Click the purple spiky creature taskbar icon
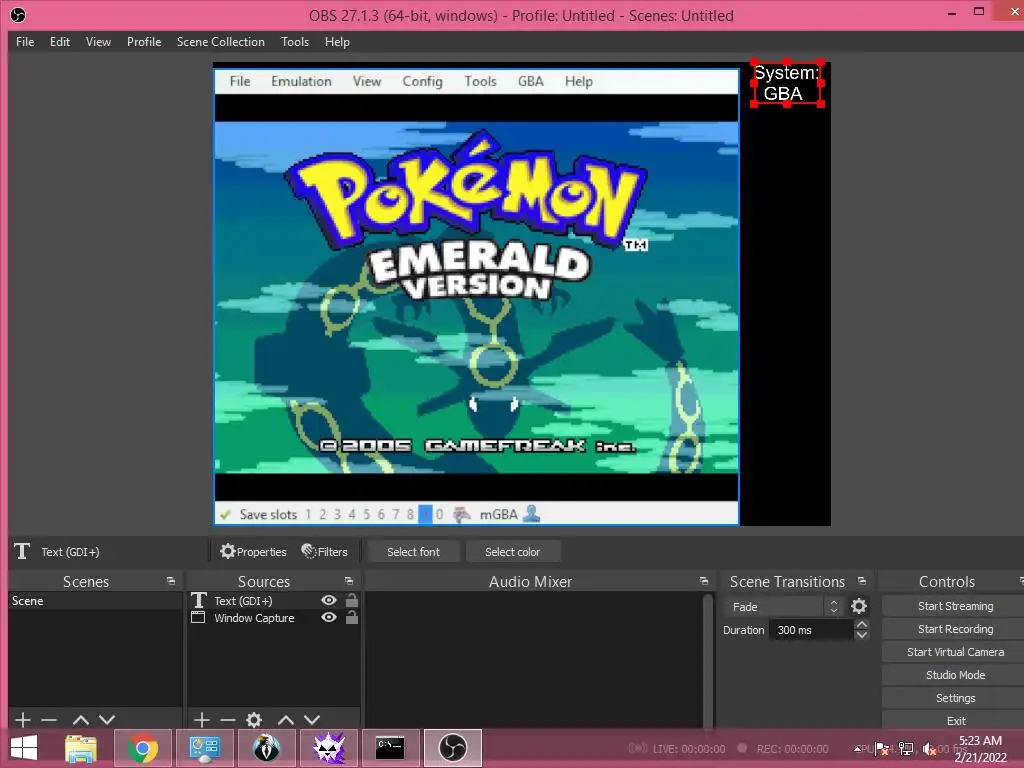Screen dimensions: 1024x768 tap(329, 748)
